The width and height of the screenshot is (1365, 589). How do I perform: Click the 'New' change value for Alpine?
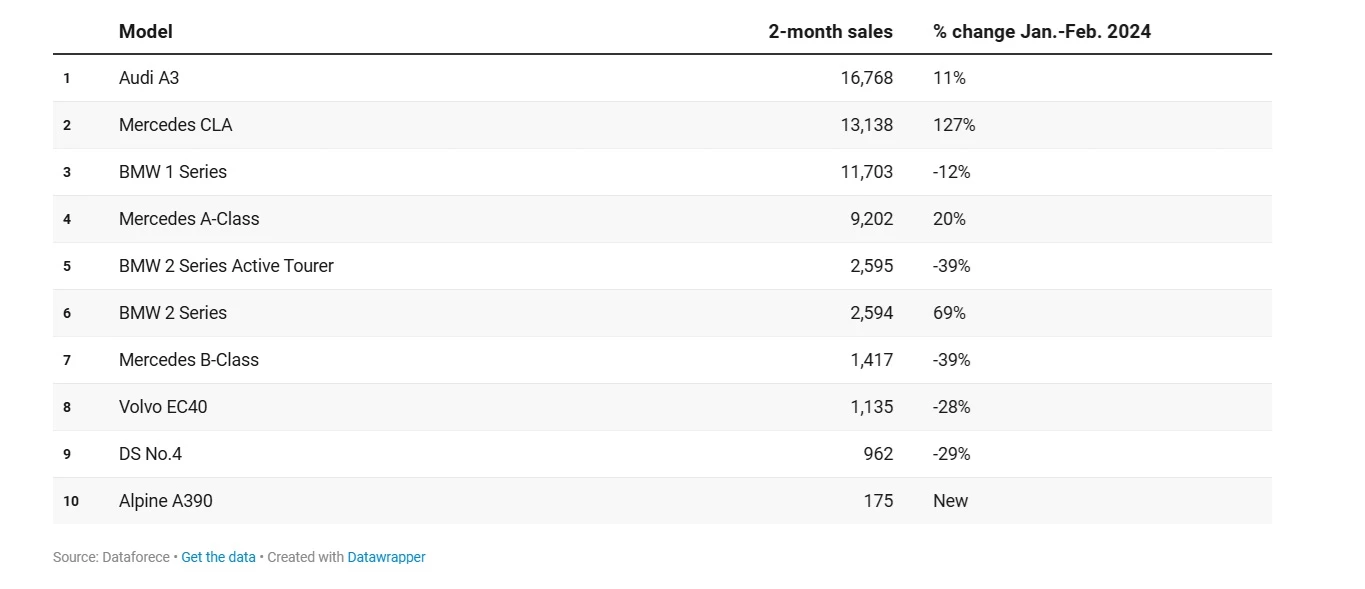point(950,500)
